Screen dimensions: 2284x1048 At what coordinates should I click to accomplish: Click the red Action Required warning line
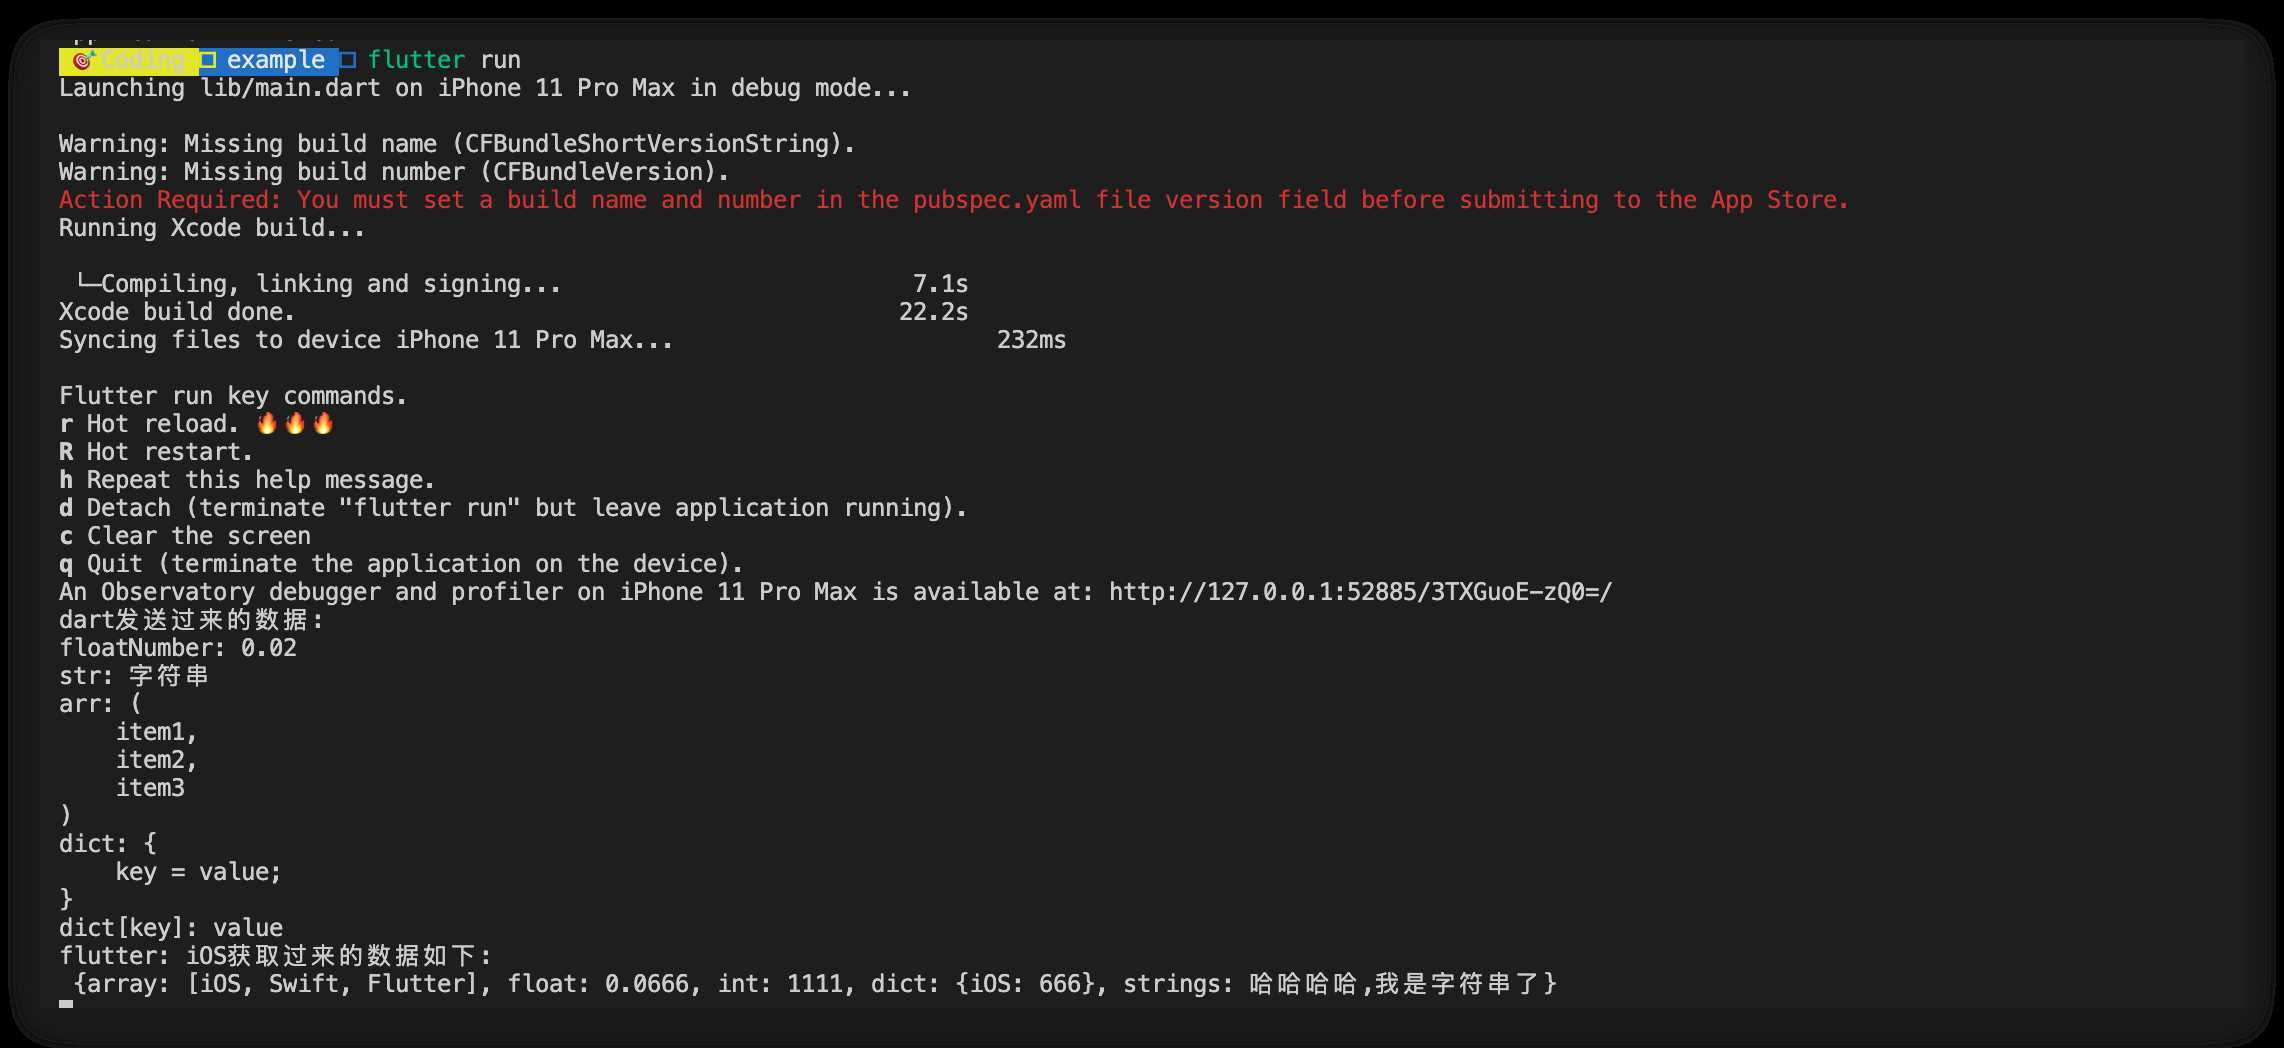pyautogui.click(x=953, y=200)
